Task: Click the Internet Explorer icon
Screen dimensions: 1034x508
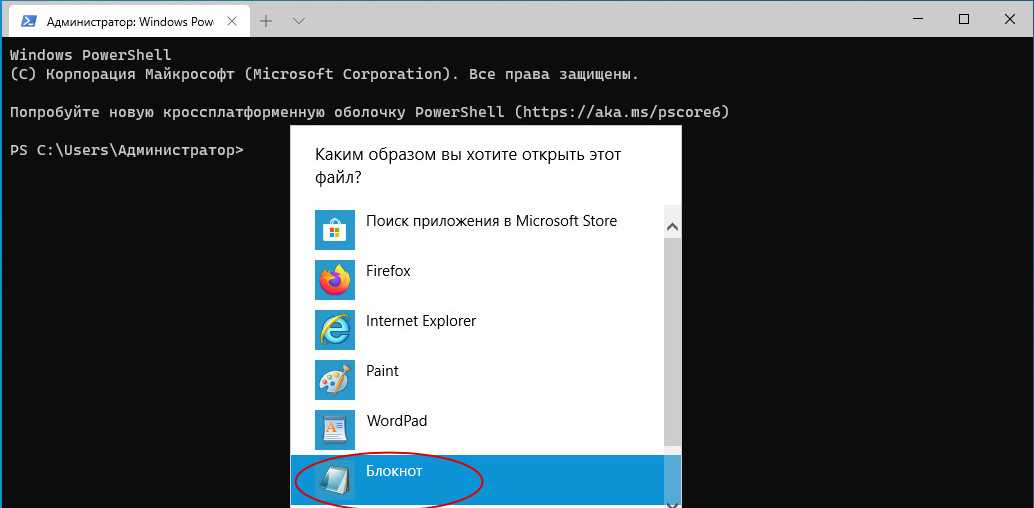Action: click(x=335, y=330)
